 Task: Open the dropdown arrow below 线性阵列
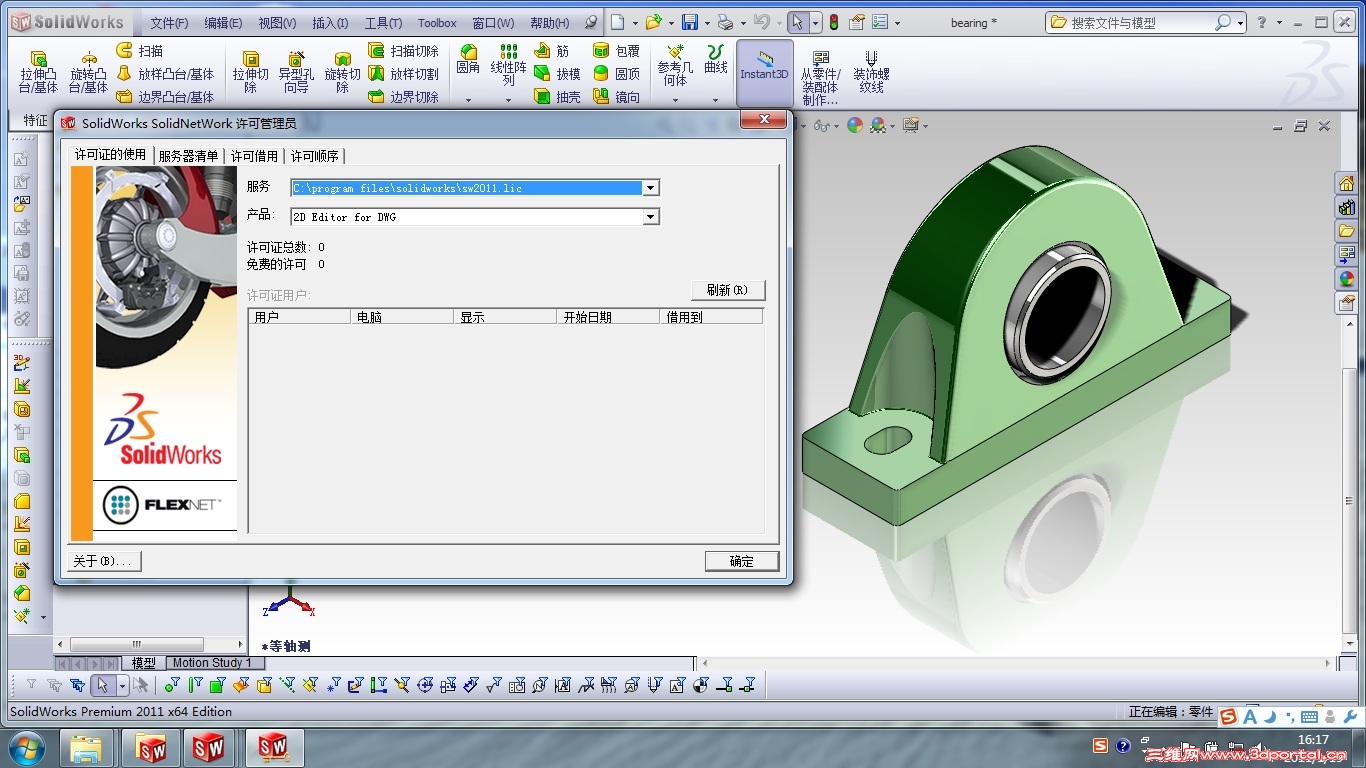[x=508, y=100]
